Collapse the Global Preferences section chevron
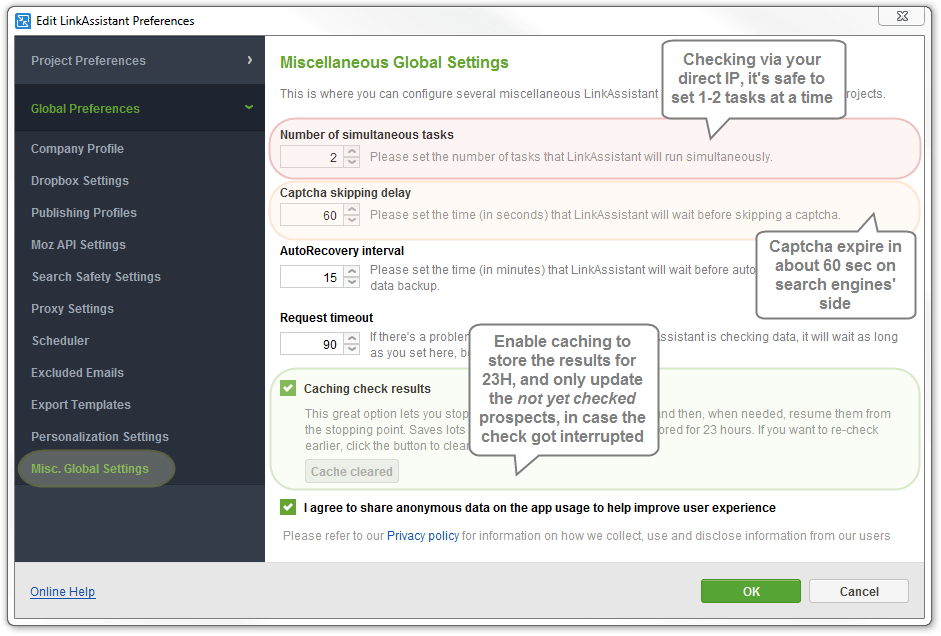The image size is (941, 636). point(248,107)
